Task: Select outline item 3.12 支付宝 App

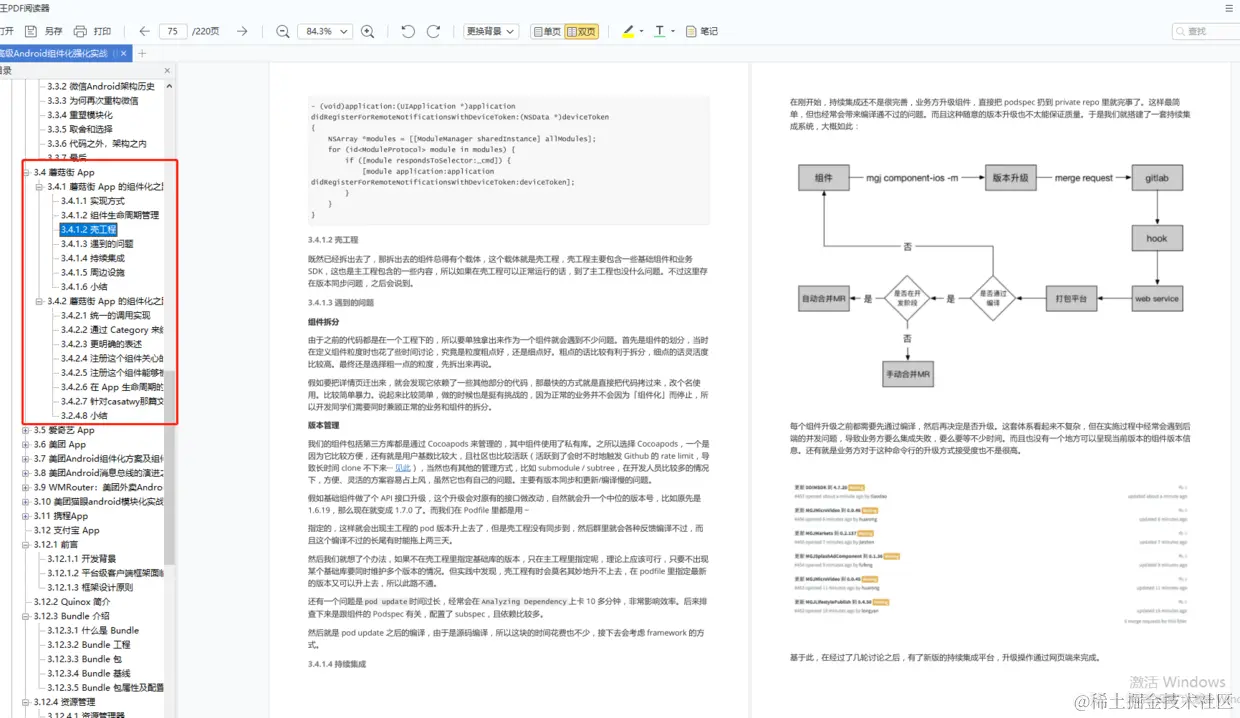Action: [x=67, y=530]
